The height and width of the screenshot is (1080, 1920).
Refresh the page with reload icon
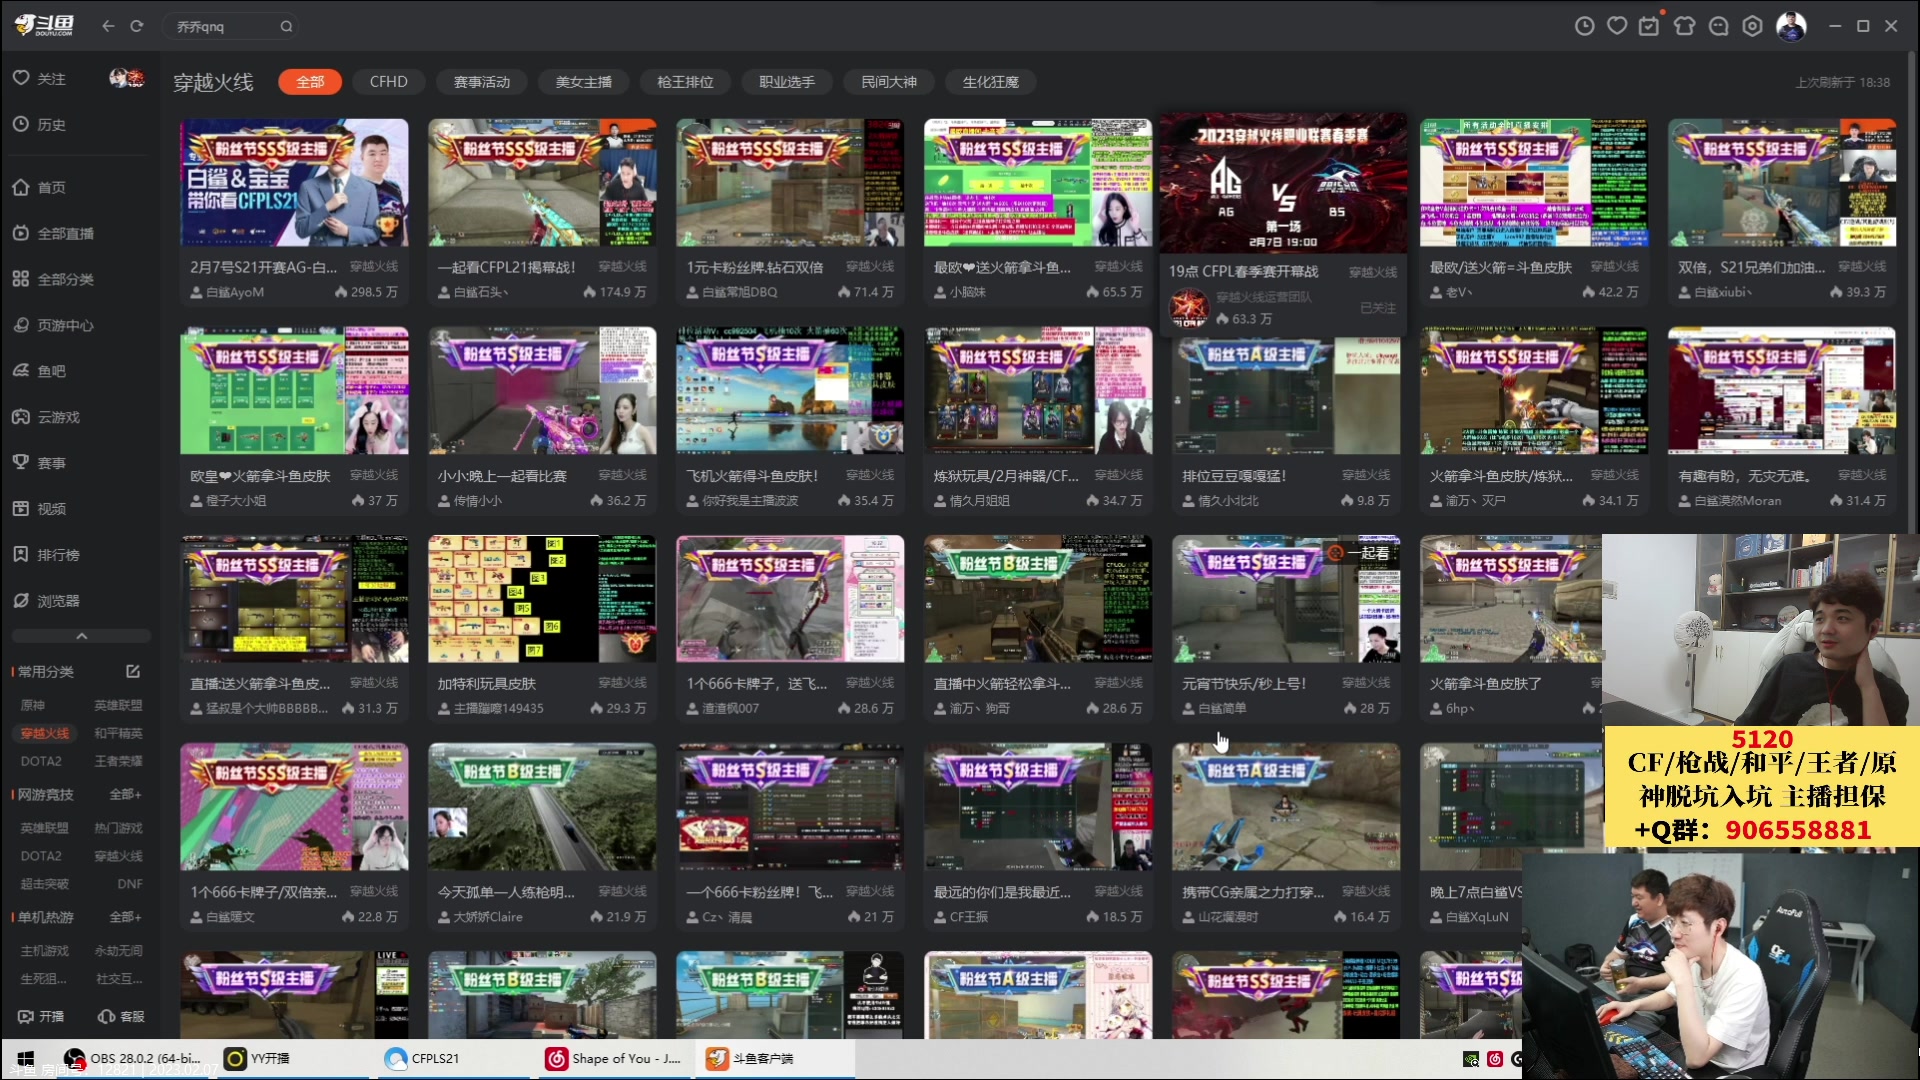coord(137,26)
